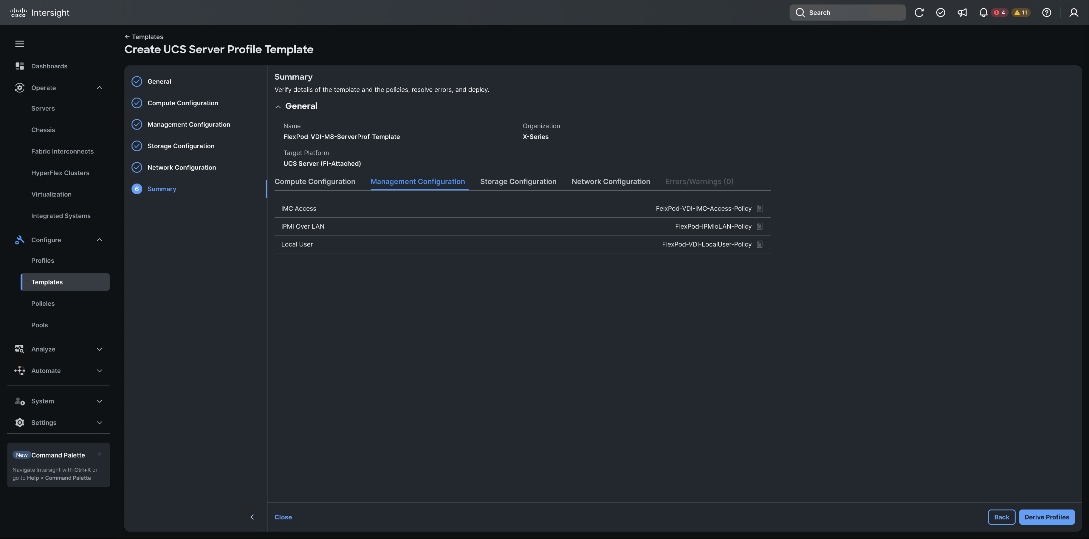Click the Back button
Screen dimensions: 1089x539
[1001, 517]
